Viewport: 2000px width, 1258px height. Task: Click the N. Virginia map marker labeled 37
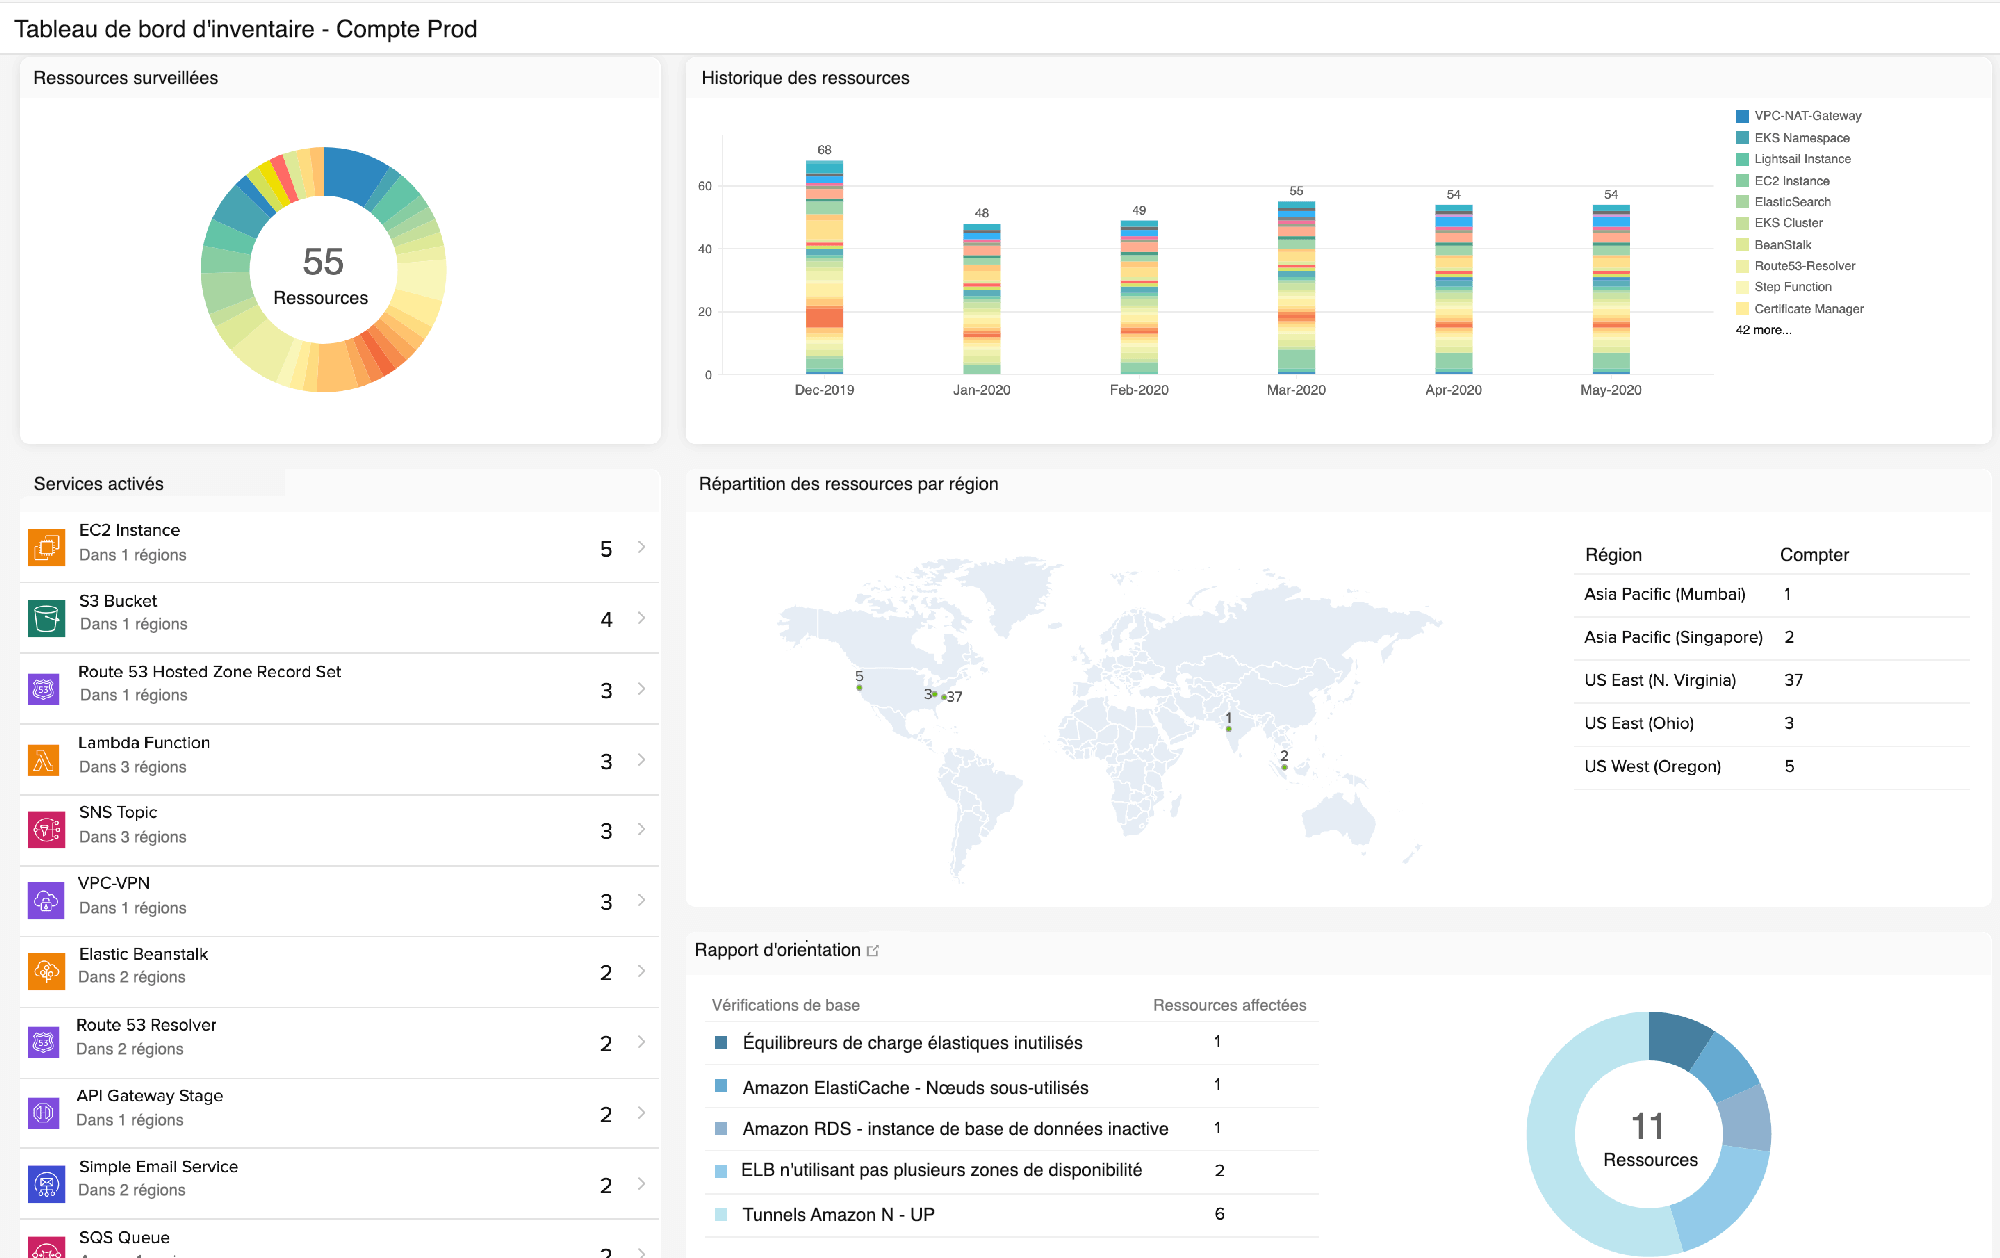[x=943, y=697]
